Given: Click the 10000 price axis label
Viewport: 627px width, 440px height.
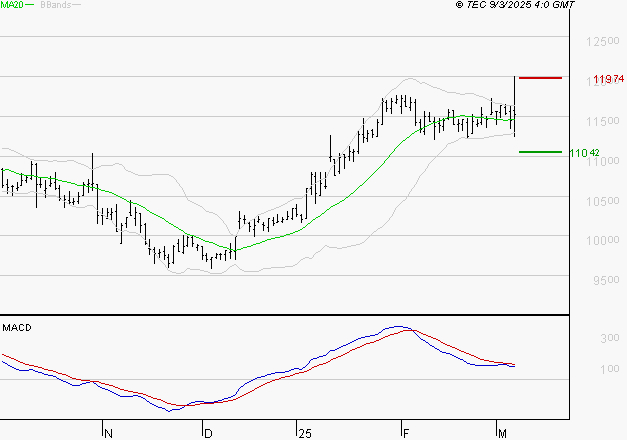Looking at the screenshot, I should [603, 240].
